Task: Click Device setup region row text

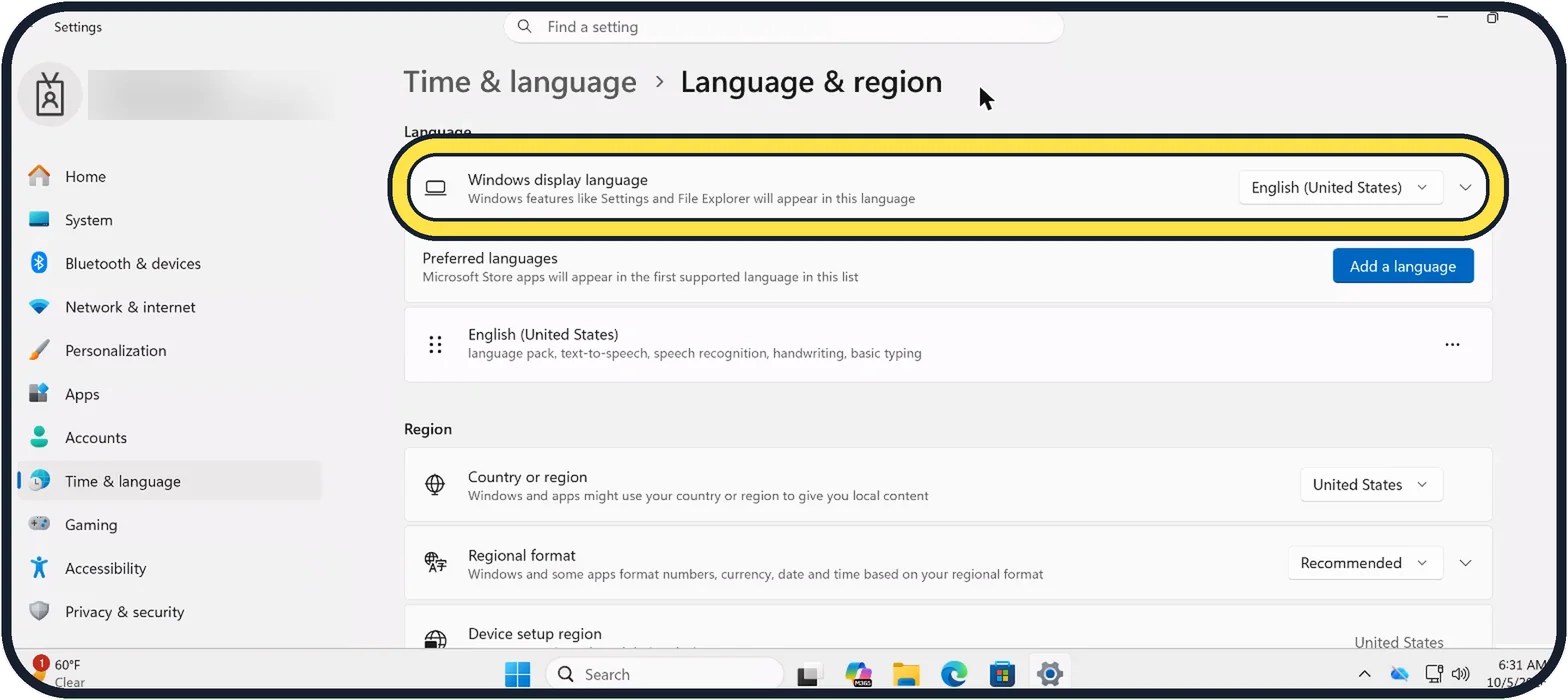Action: [x=535, y=634]
